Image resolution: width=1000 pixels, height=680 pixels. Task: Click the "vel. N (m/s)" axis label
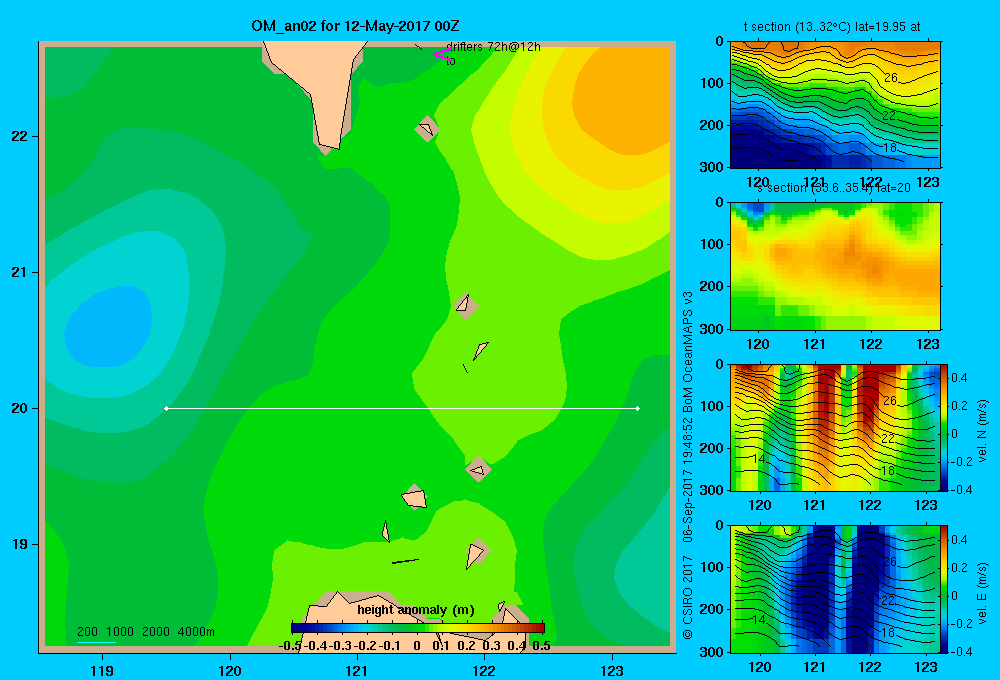[x=983, y=430]
